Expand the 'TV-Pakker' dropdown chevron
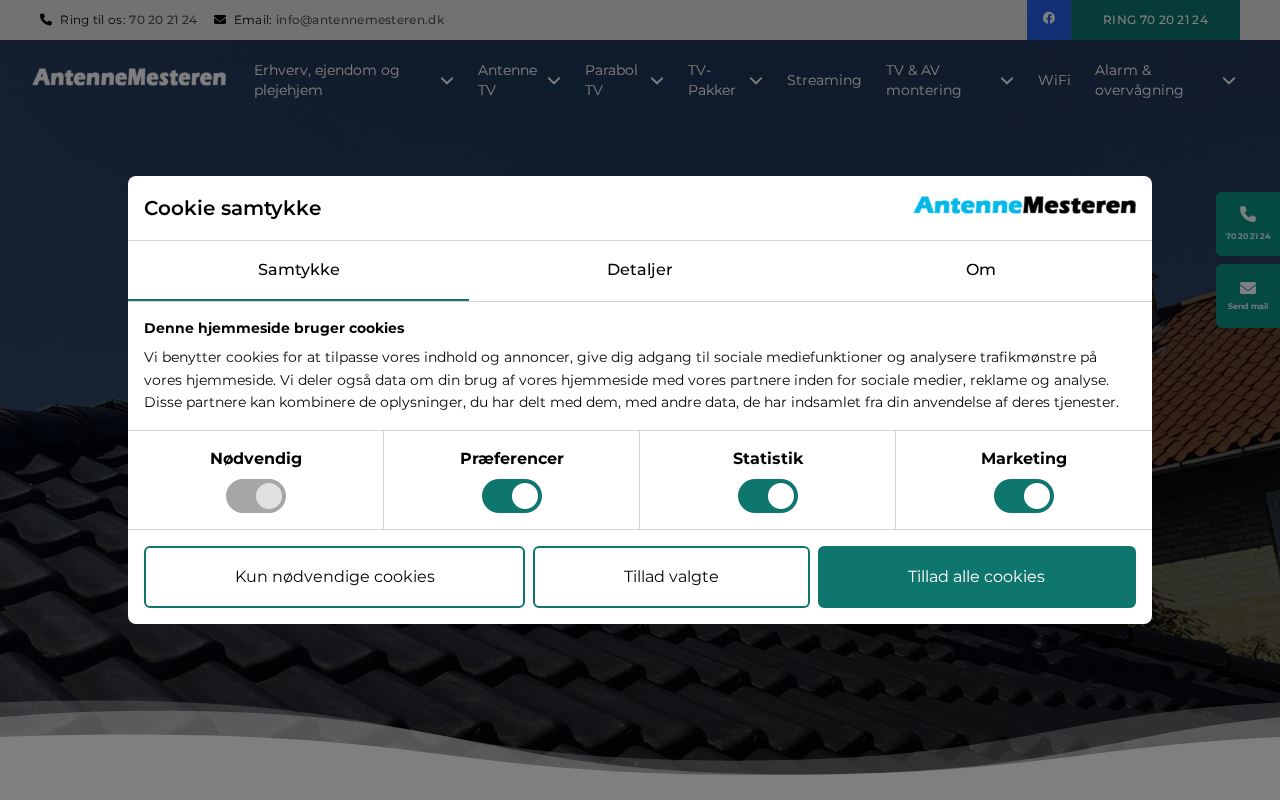Image resolution: width=1280 pixels, height=800 pixels. (756, 80)
